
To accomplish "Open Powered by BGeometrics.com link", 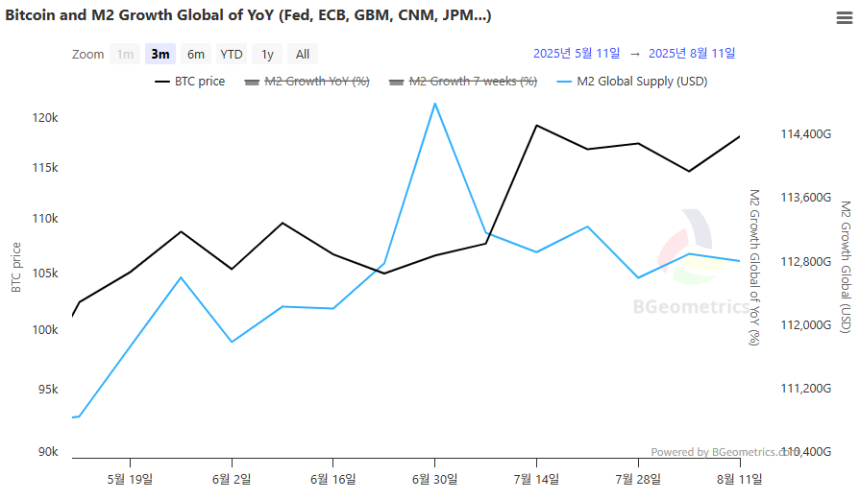I will pyautogui.click(x=725, y=452).
